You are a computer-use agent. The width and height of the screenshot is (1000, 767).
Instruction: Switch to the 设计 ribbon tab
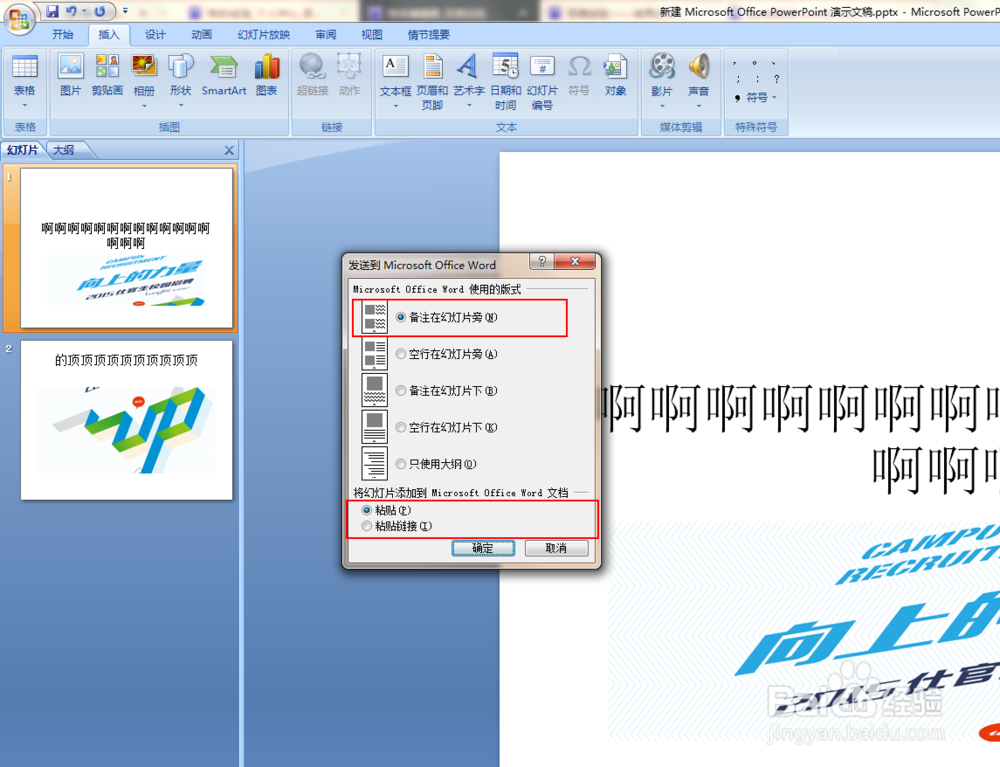pyautogui.click(x=154, y=33)
